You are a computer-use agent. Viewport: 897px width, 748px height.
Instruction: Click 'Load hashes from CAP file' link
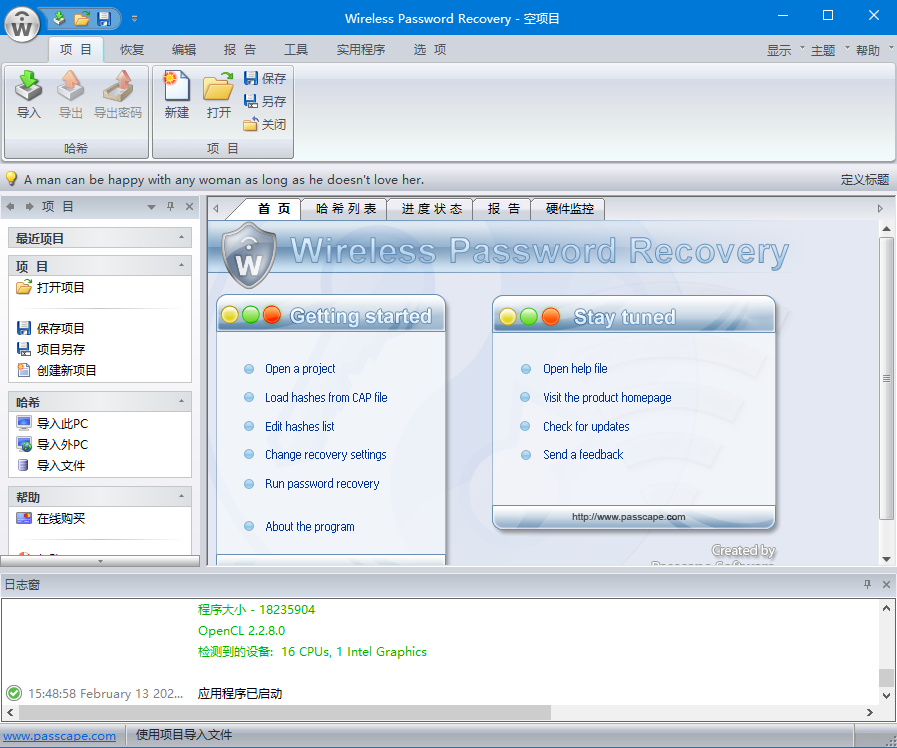click(326, 397)
